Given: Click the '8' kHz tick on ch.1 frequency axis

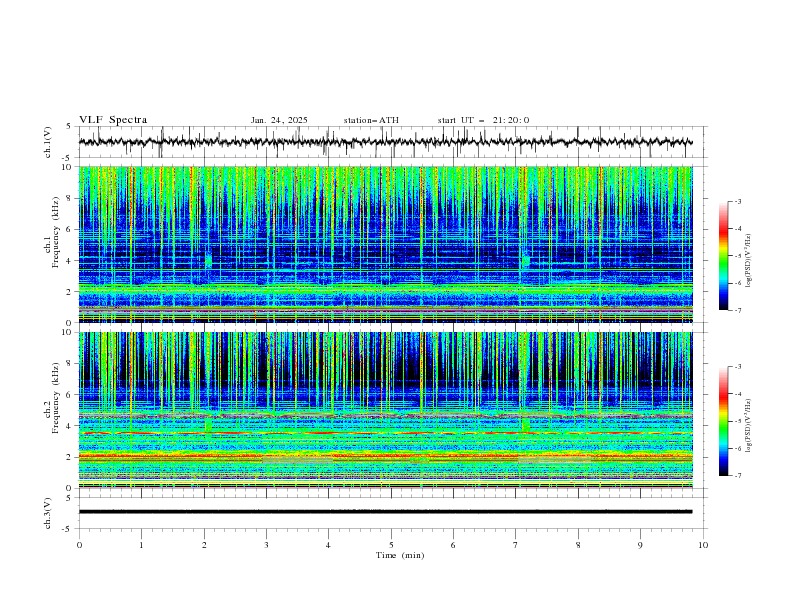Looking at the screenshot, I should tap(70, 198).
